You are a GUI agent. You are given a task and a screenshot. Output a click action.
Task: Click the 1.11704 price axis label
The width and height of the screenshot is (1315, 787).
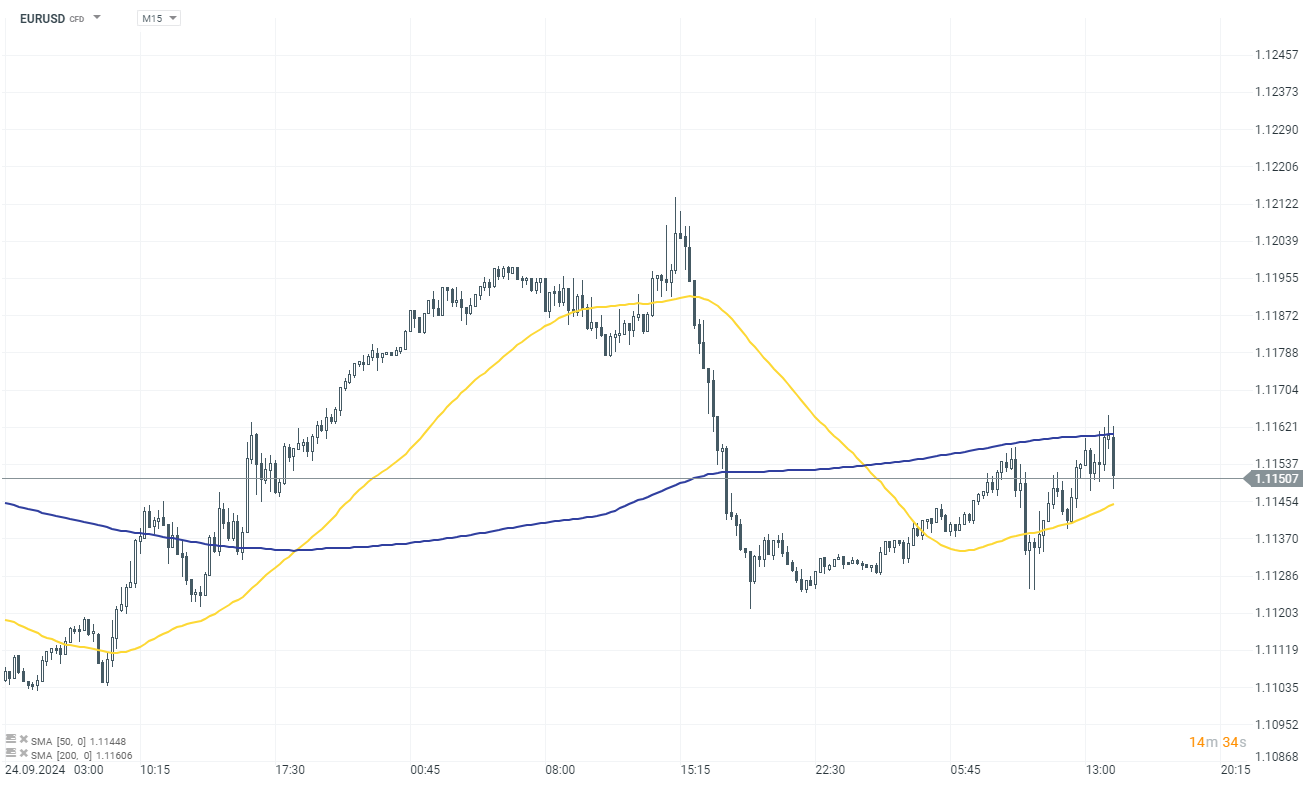pos(1276,390)
